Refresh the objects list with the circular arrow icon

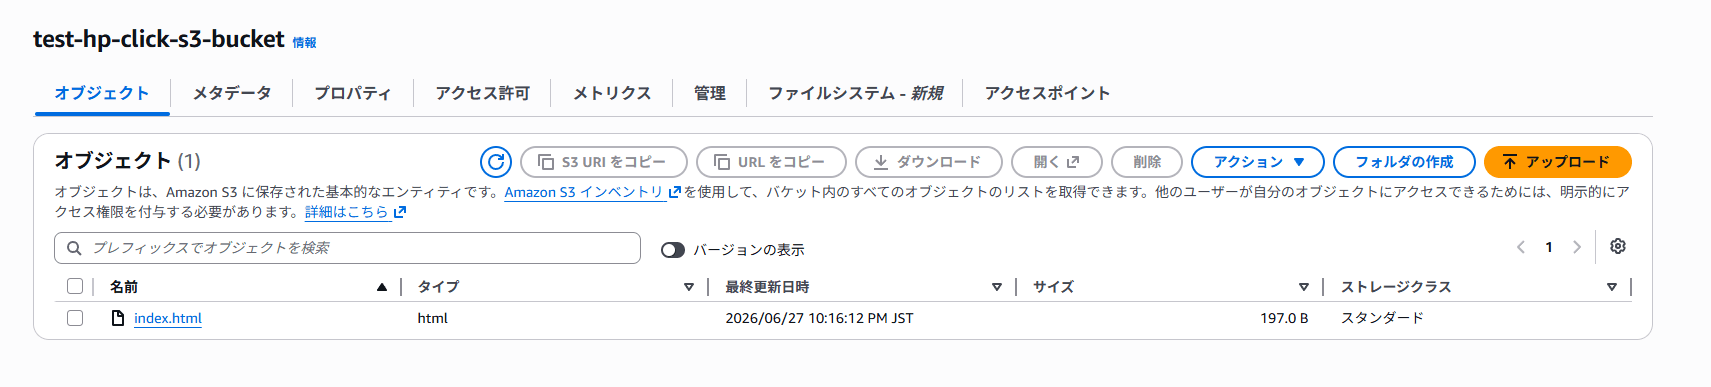pyautogui.click(x=496, y=162)
